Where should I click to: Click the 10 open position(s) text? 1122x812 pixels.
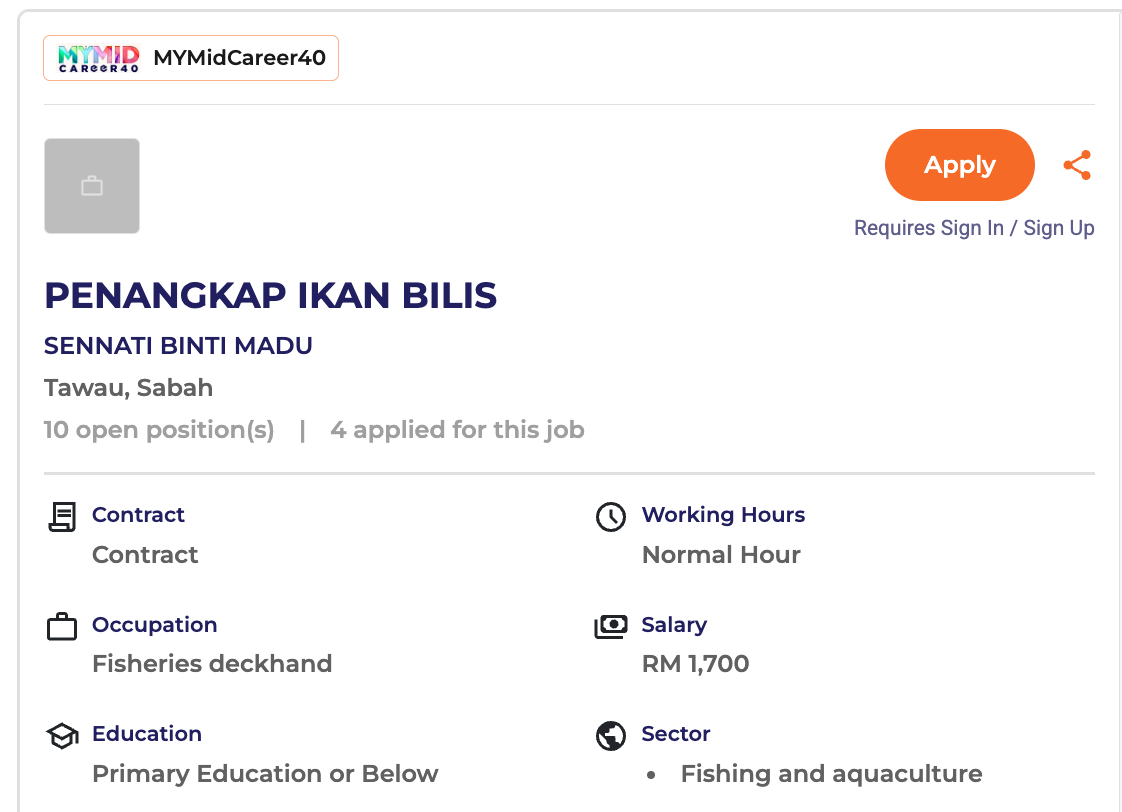pyautogui.click(x=159, y=430)
